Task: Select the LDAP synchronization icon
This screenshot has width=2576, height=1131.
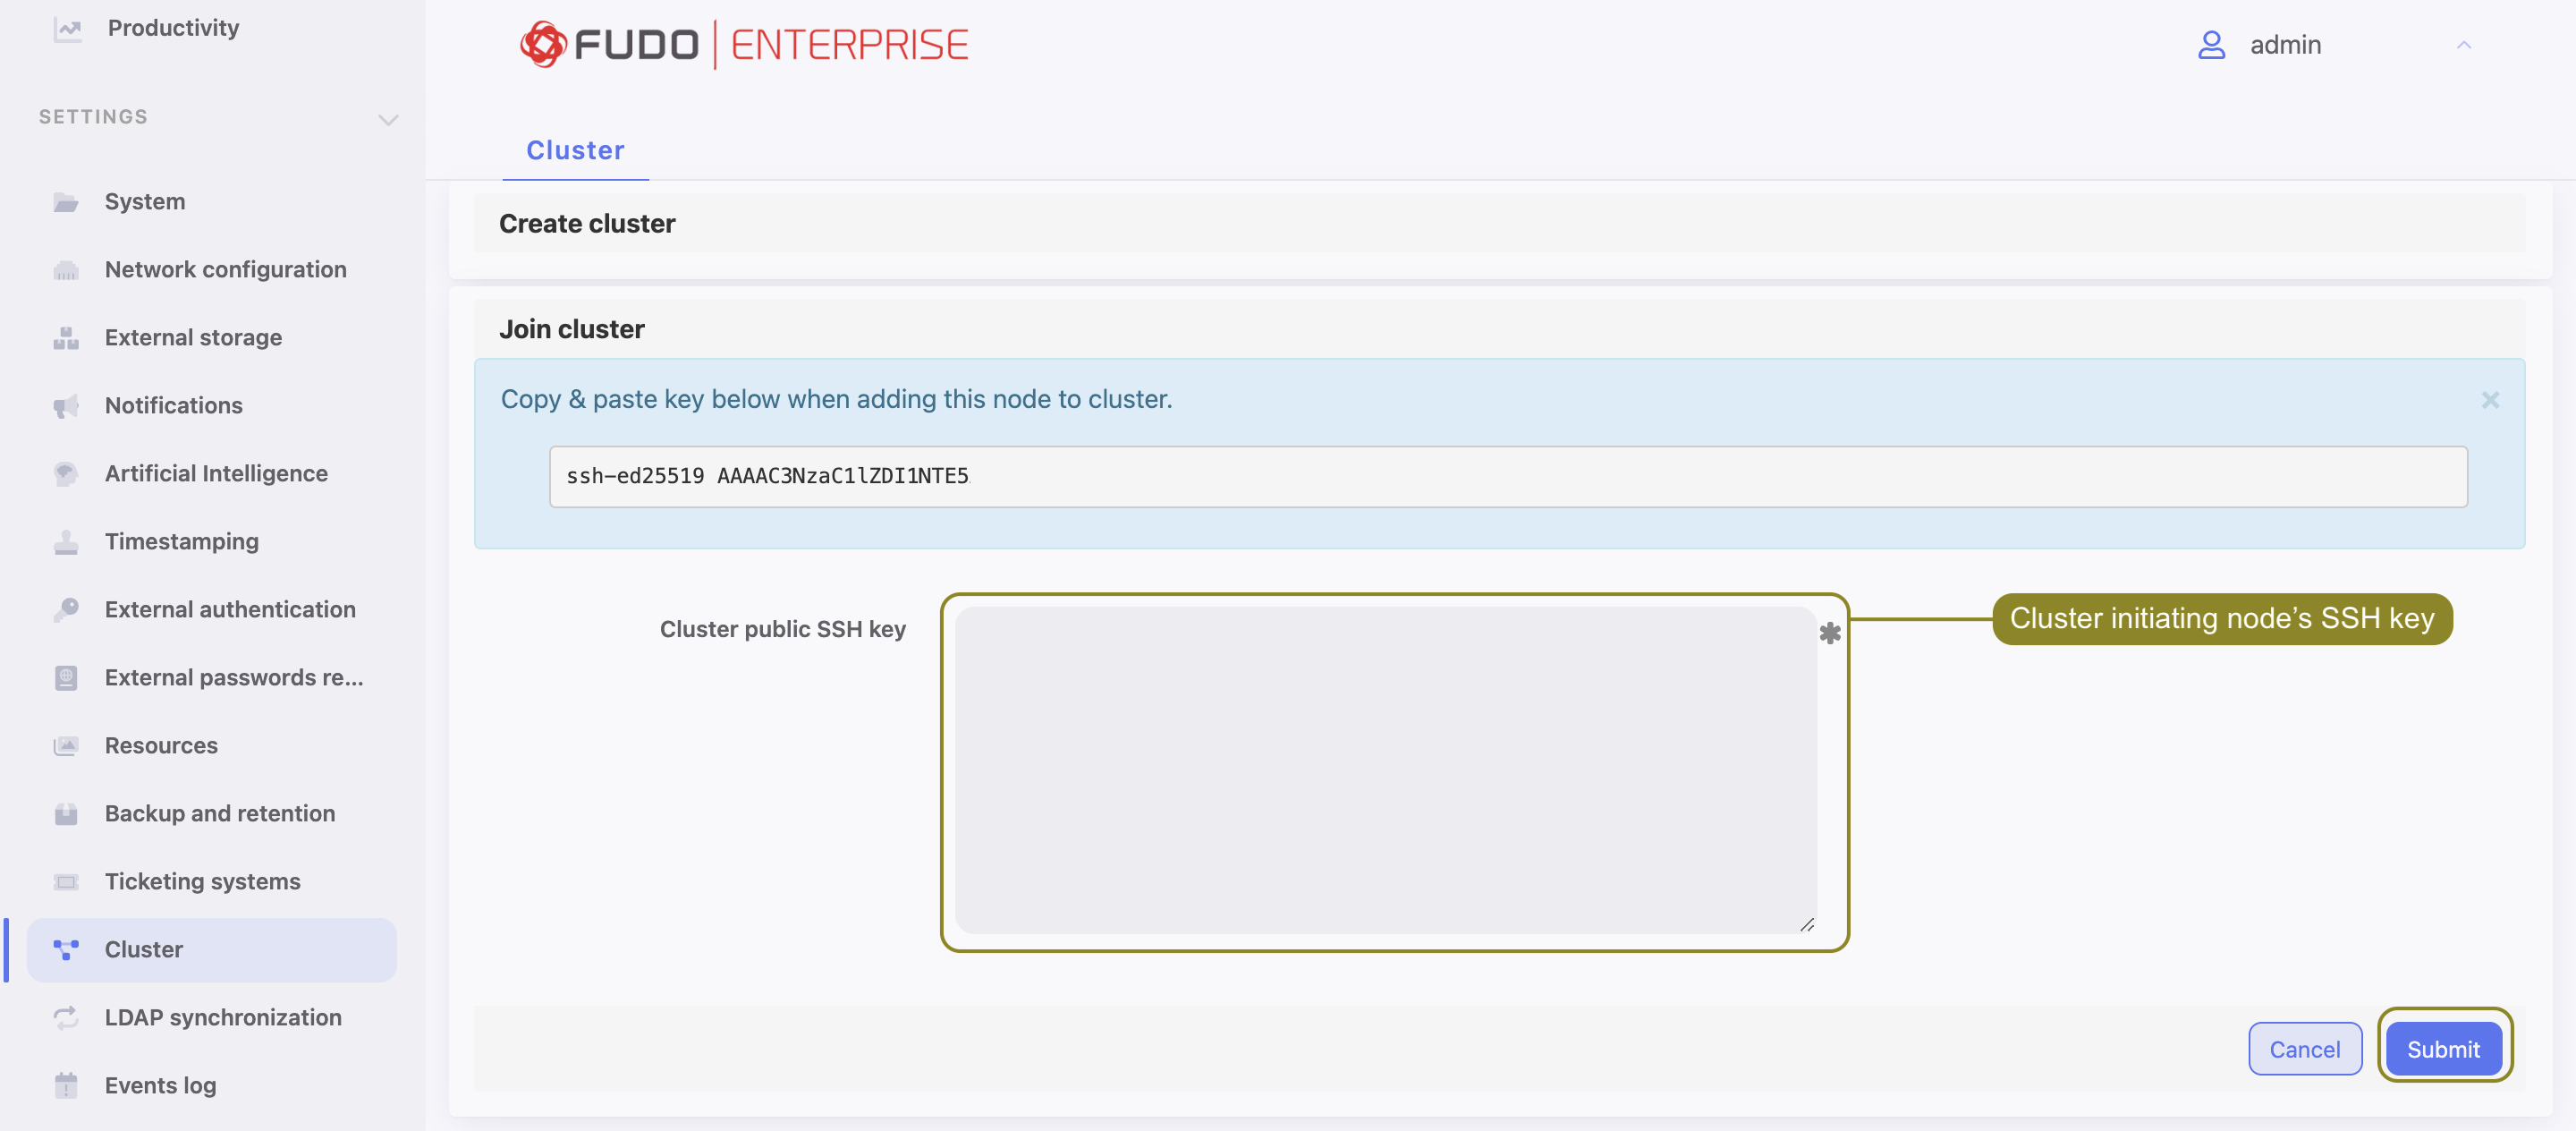Action: coord(66,1018)
